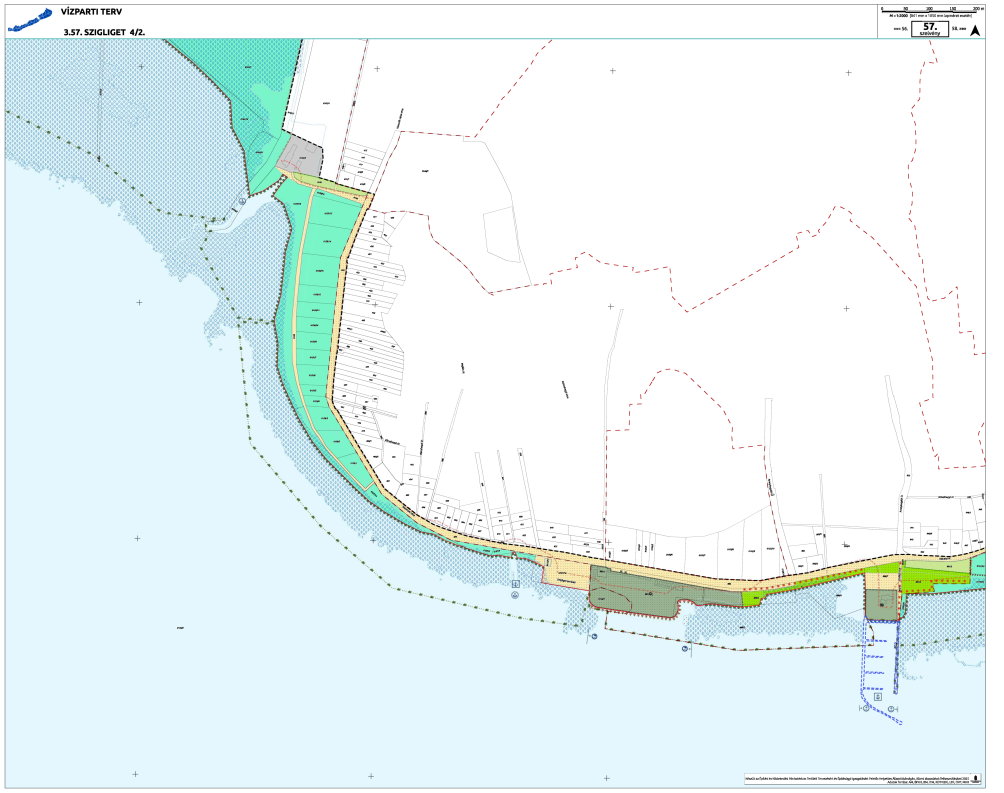Click the north arrow symbol

(975, 29)
